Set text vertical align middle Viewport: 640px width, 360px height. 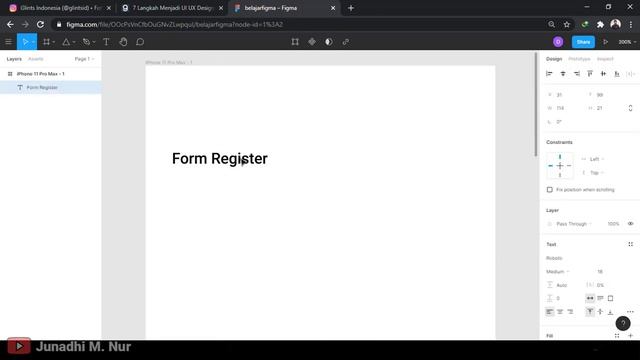pos(600,312)
